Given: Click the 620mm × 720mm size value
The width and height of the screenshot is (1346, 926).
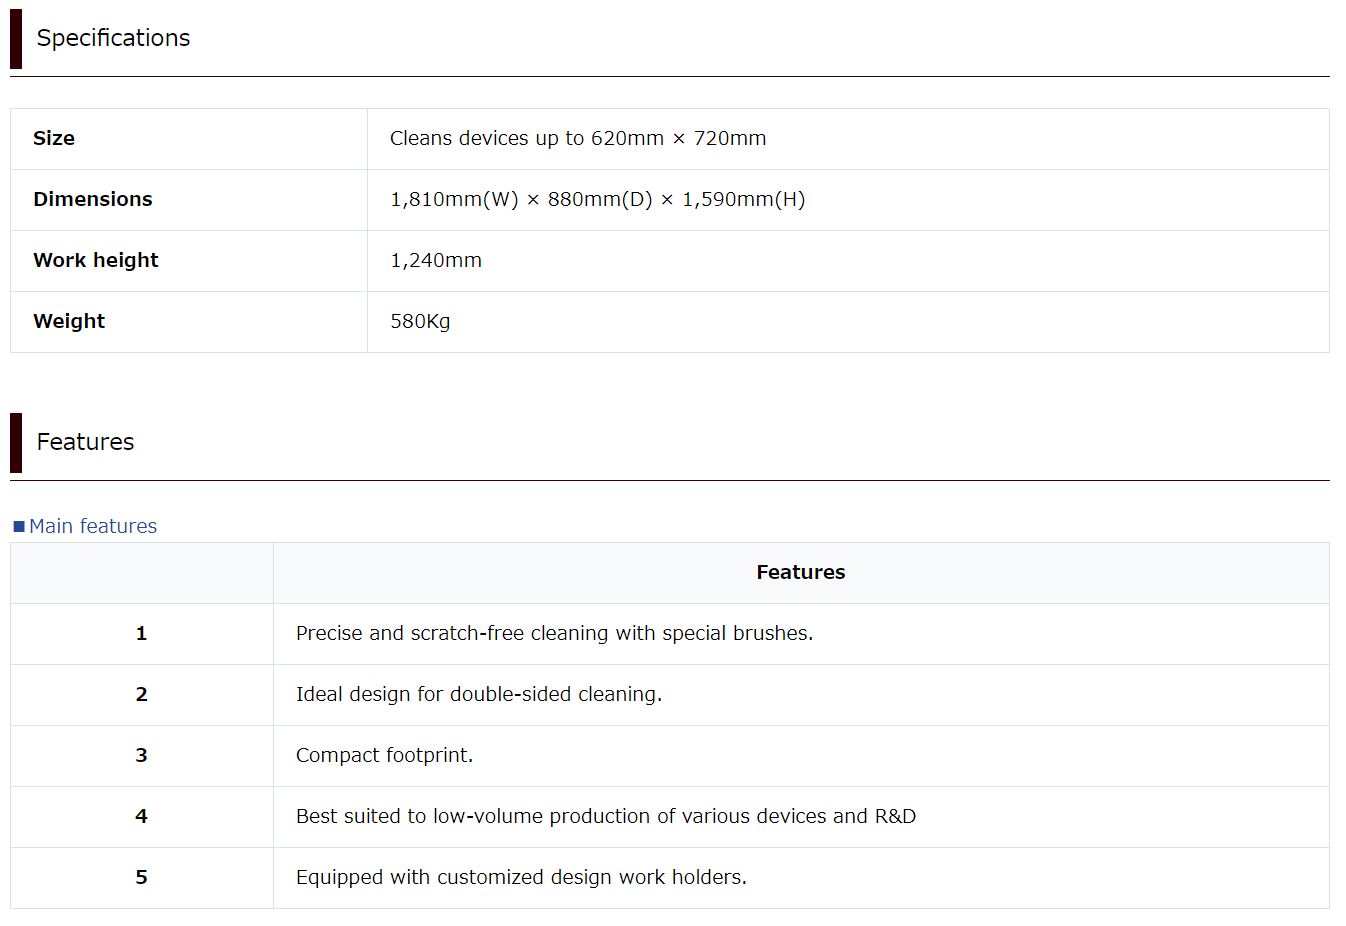Looking at the screenshot, I should [x=578, y=138].
